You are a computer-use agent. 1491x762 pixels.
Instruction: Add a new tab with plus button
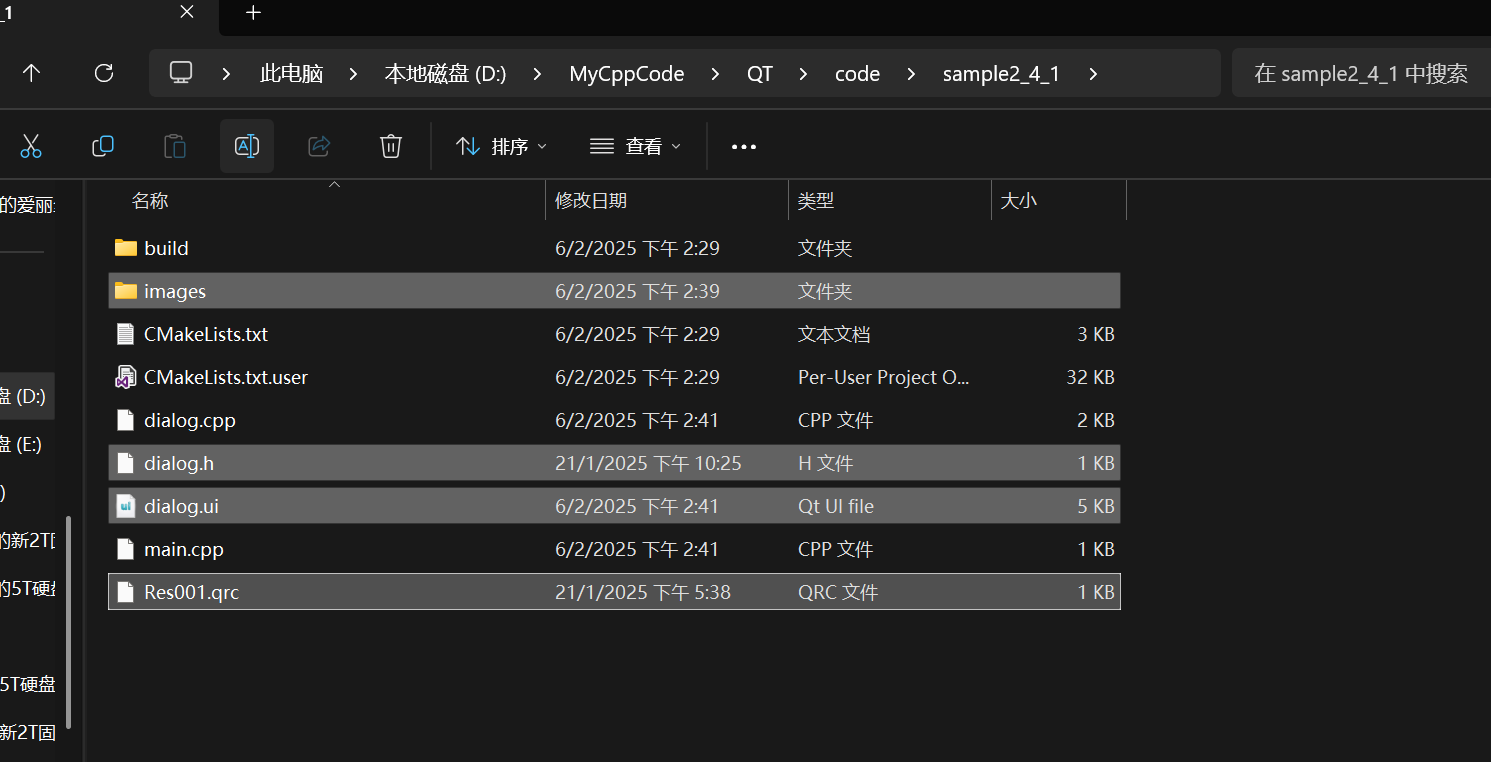[253, 12]
